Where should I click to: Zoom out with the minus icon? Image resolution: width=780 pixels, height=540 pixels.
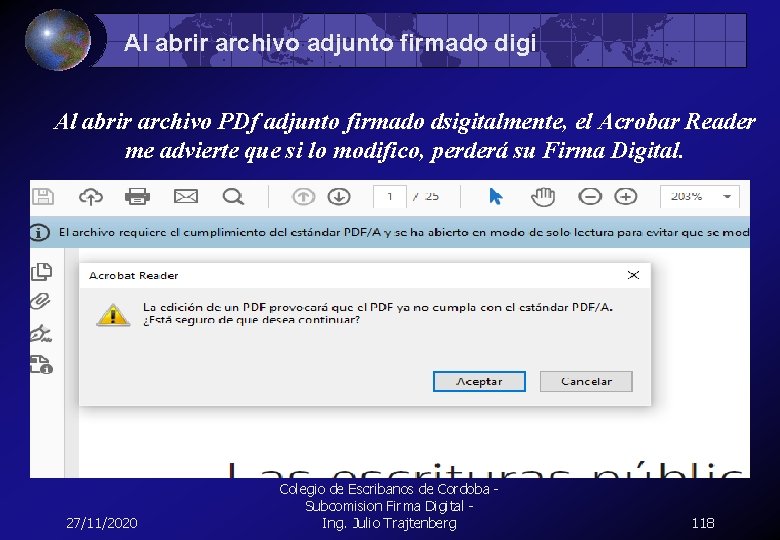click(x=590, y=197)
